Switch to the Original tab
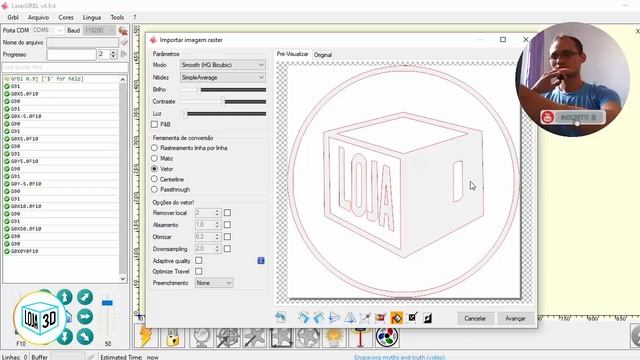The width and height of the screenshot is (640, 360). [322, 55]
